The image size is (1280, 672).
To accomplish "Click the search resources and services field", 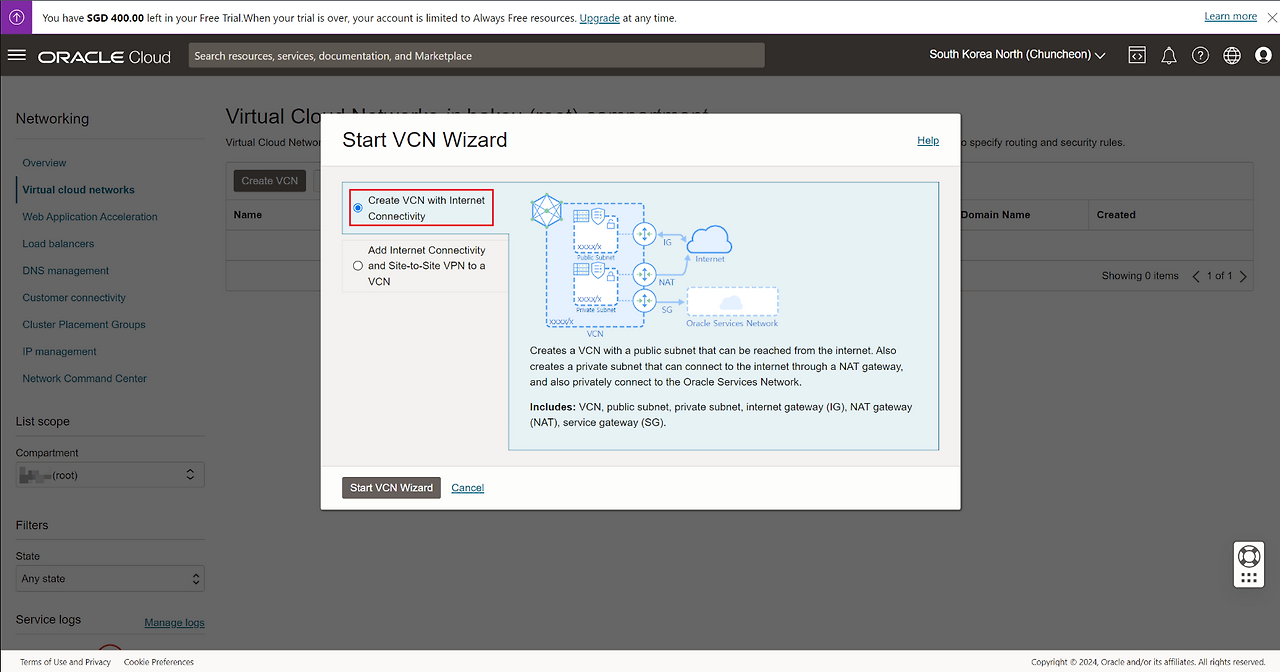I will point(476,56).
